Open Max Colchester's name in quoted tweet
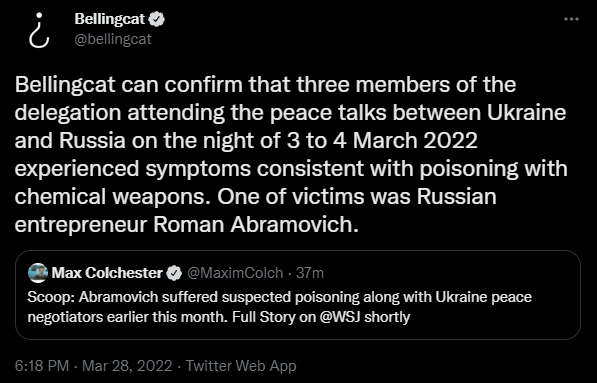The image size is (597, 383). click(x=107, y=273)
